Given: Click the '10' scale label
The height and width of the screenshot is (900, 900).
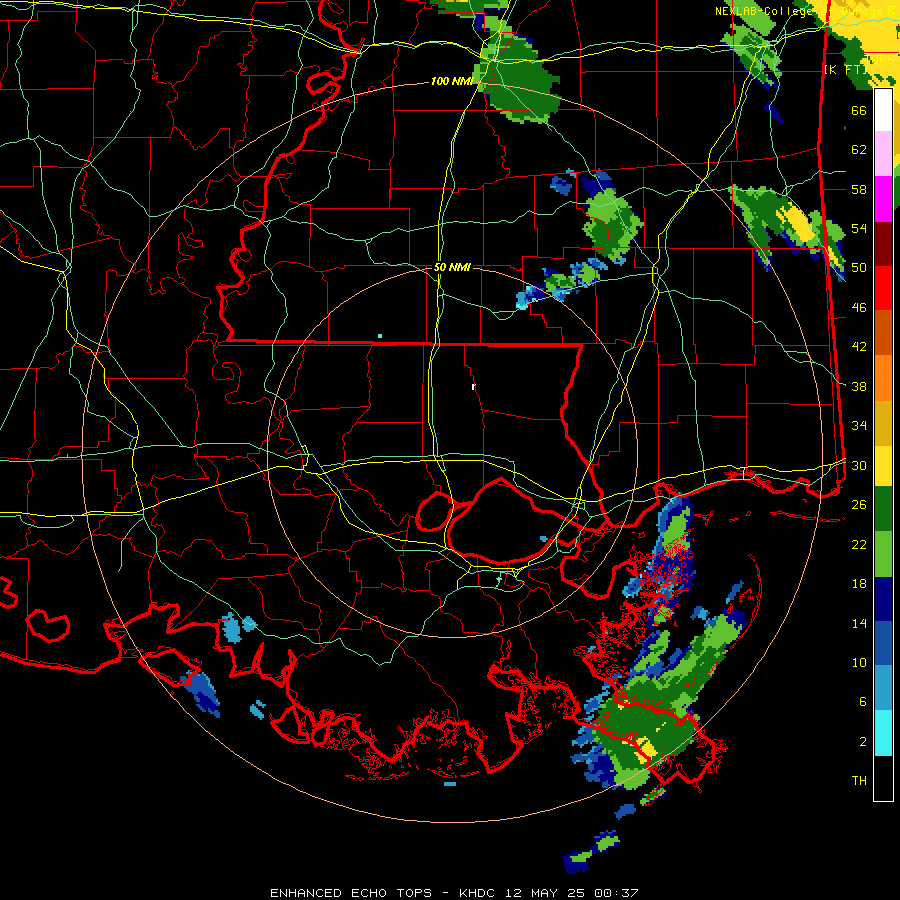Looking at the screenshot, I should pyautogui.click(x=859, y=662).
